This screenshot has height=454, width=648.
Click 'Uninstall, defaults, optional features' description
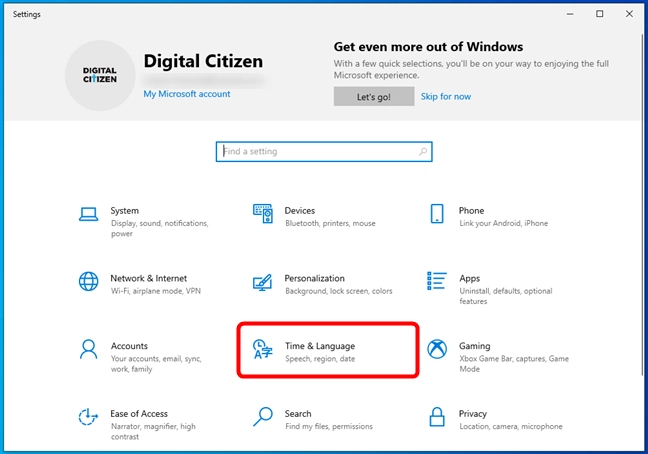(506, 296)
